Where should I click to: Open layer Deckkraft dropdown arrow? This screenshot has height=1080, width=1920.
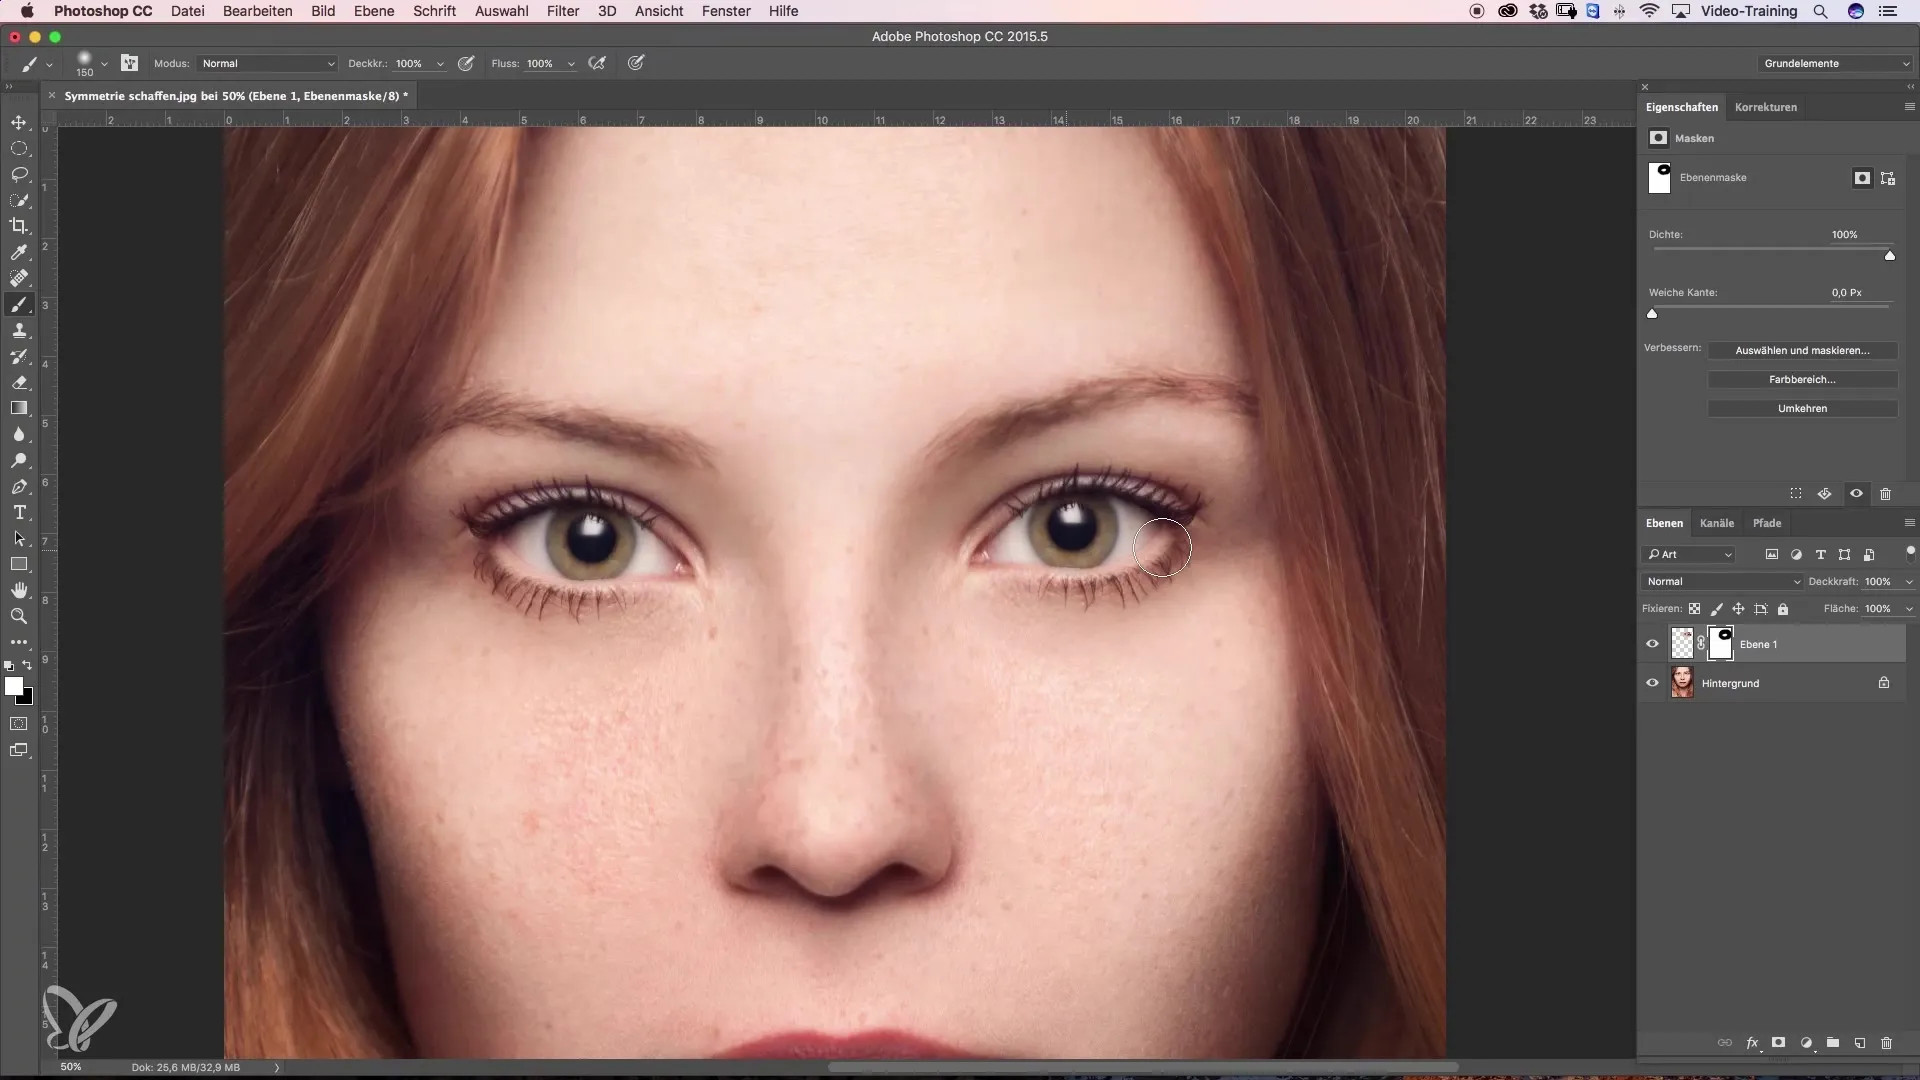coord(1909,582)
